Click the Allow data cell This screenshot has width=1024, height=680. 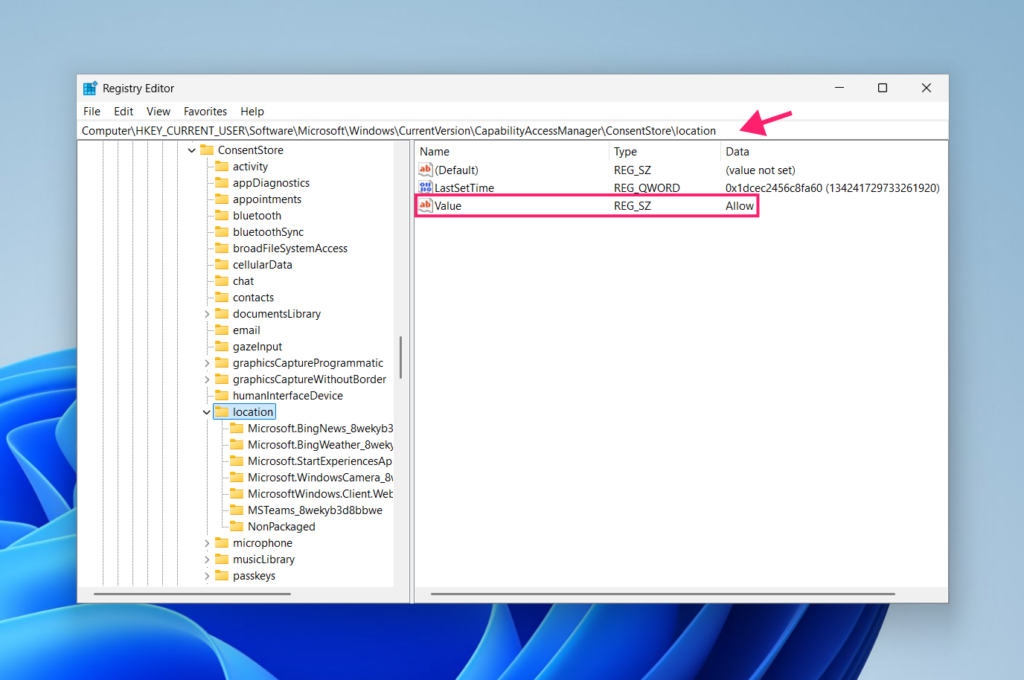[x=739, y=206]
